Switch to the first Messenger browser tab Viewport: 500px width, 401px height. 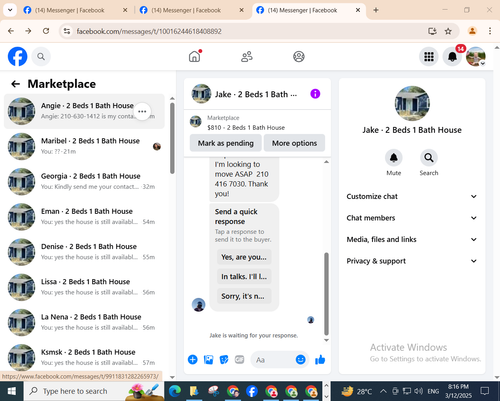[x=75, y=10]
